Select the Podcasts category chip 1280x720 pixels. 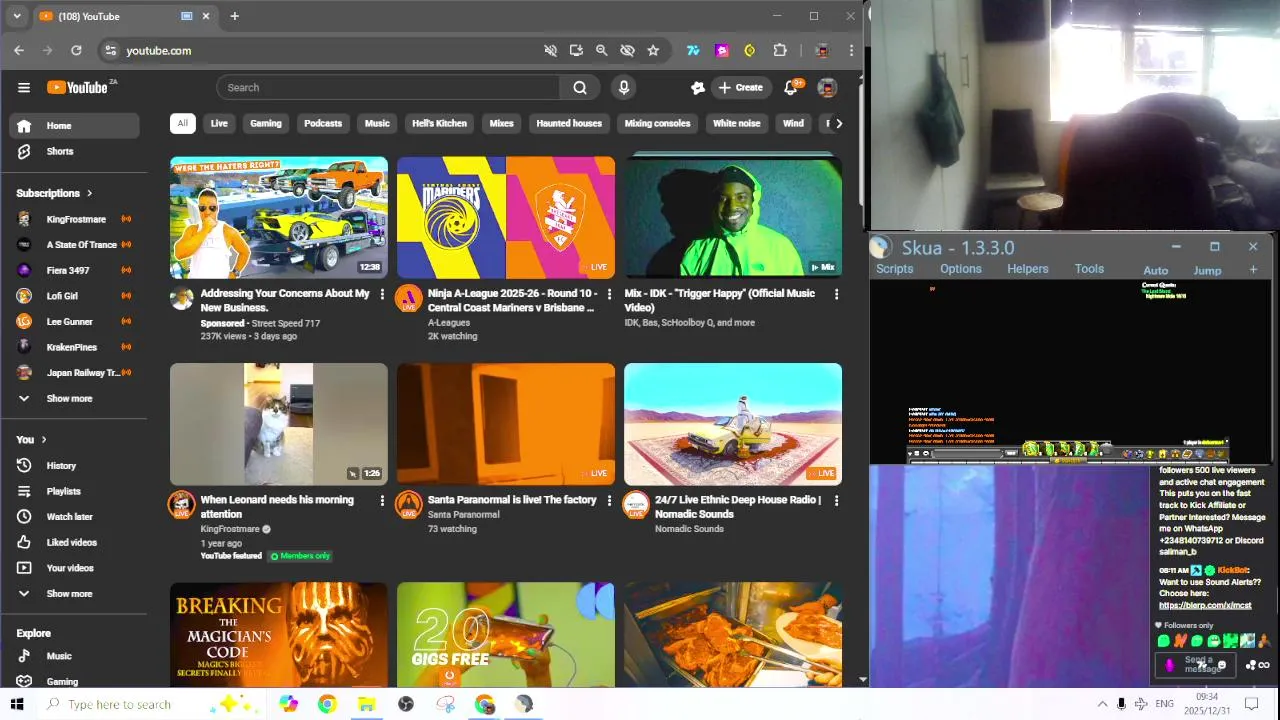tap(323, 123)
